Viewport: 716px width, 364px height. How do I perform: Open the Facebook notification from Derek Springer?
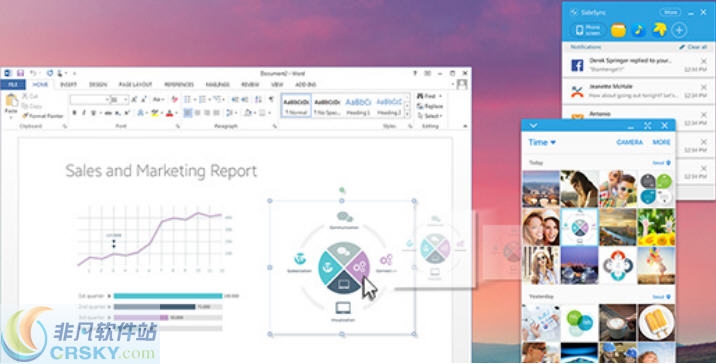638,65
